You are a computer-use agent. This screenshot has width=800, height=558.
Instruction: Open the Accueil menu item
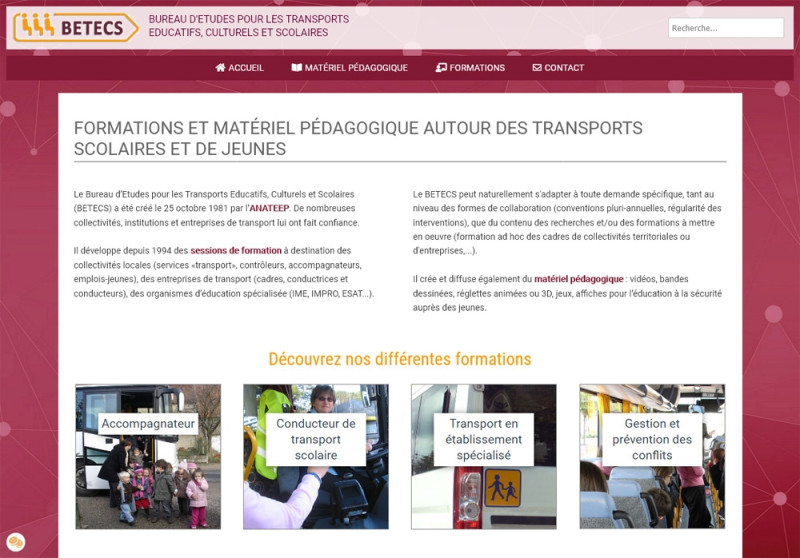[x=239, y=68]
